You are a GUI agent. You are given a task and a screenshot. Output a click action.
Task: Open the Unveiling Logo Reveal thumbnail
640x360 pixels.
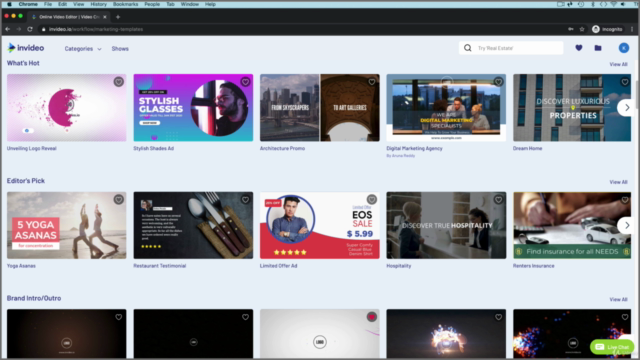pos(67,108)
